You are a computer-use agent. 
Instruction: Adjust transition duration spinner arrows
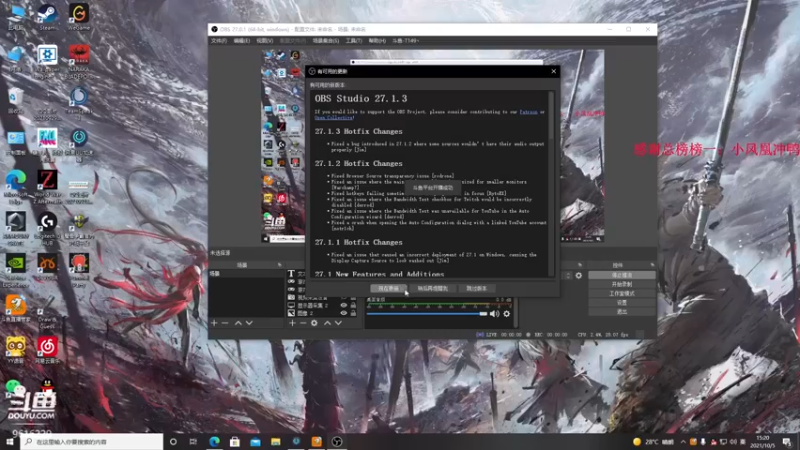(x=568, y=276)
